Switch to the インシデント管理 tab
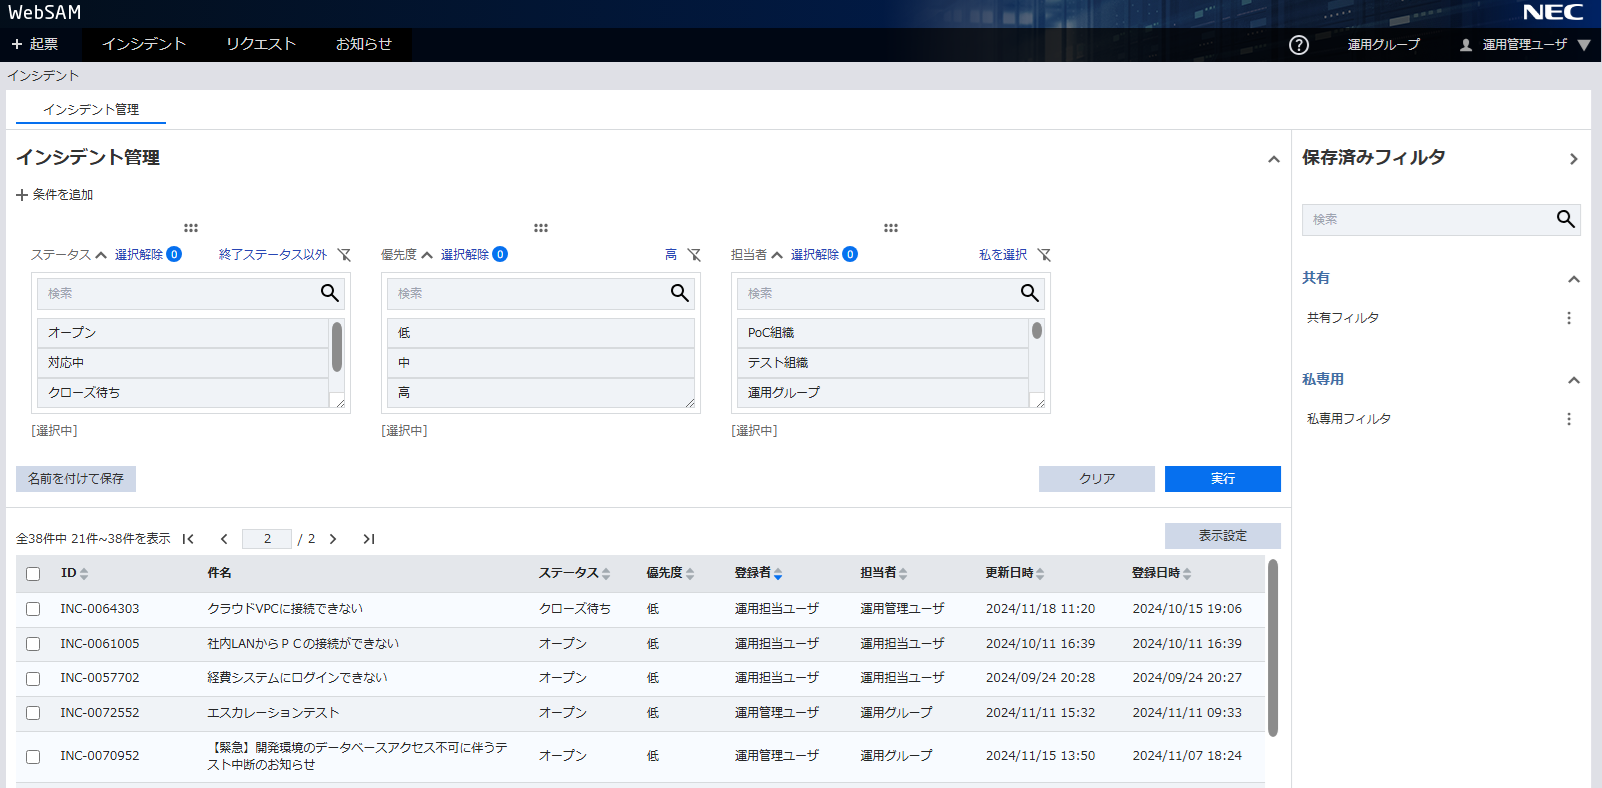Screen dimensions: 1602x788 pos(91,110)
